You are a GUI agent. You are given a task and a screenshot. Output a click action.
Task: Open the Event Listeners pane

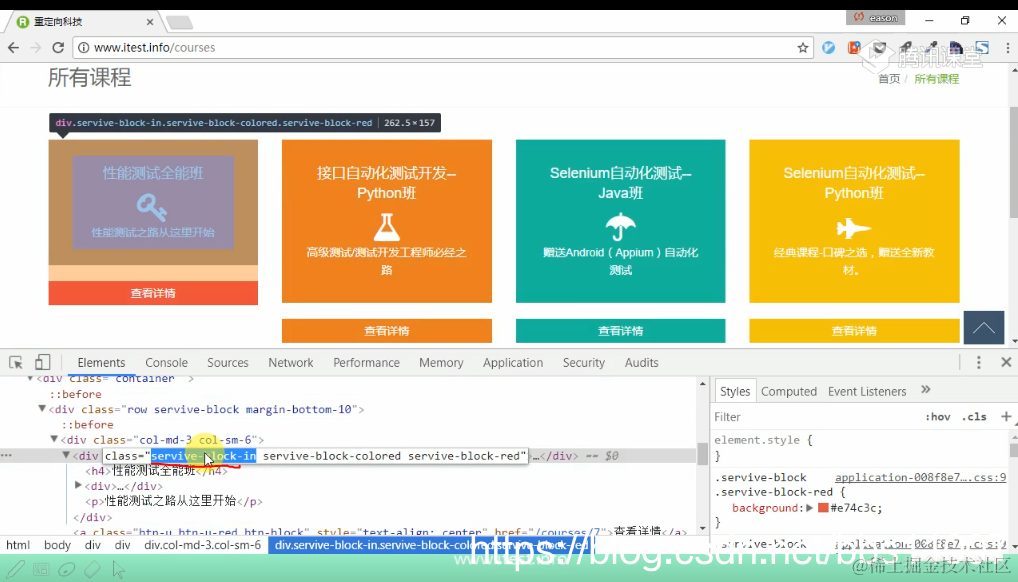[867, 391]
